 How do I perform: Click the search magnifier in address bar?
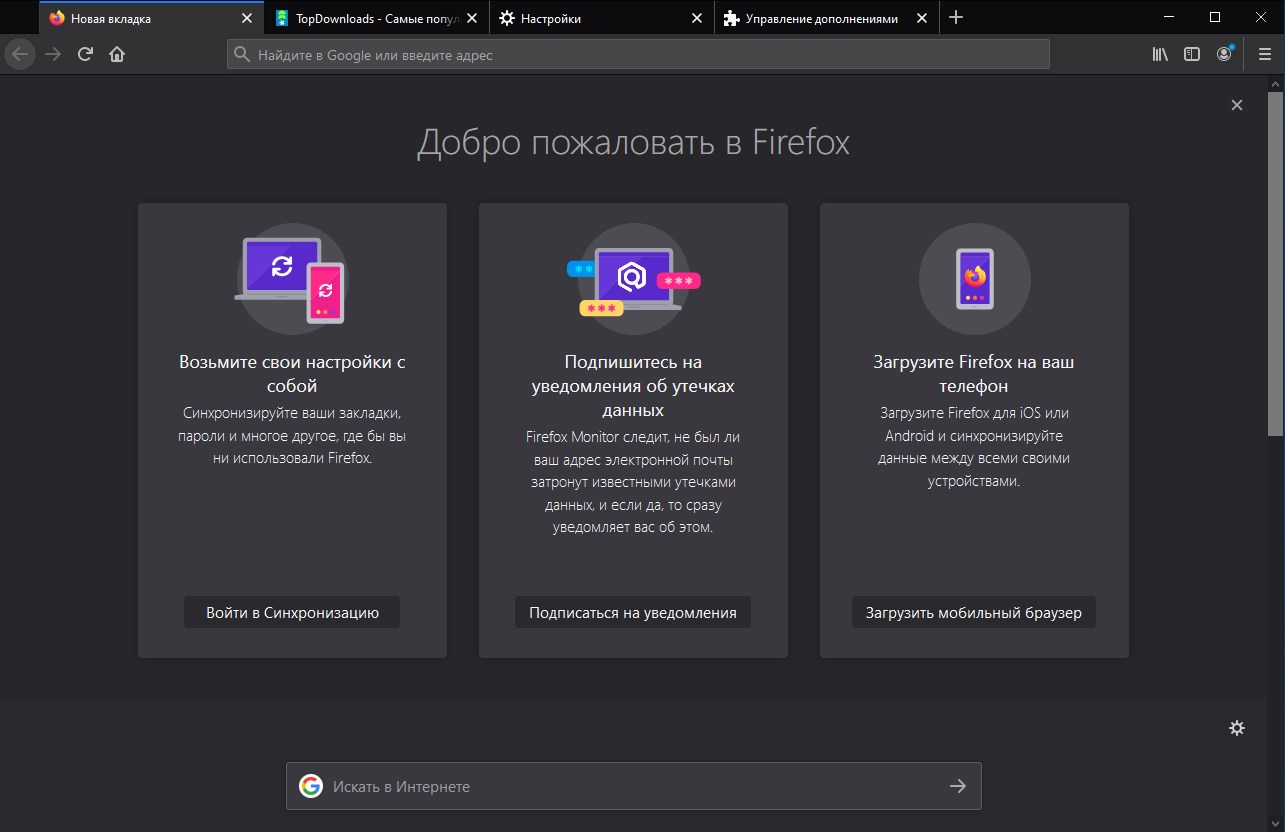[x=241, y=54]
